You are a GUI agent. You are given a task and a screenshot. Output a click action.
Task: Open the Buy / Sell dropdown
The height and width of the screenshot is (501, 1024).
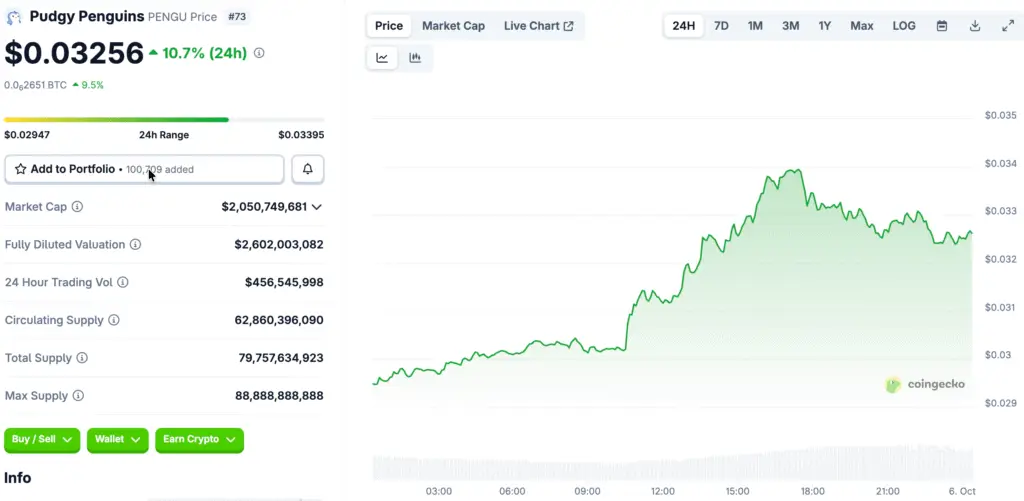tap(42, 440)
